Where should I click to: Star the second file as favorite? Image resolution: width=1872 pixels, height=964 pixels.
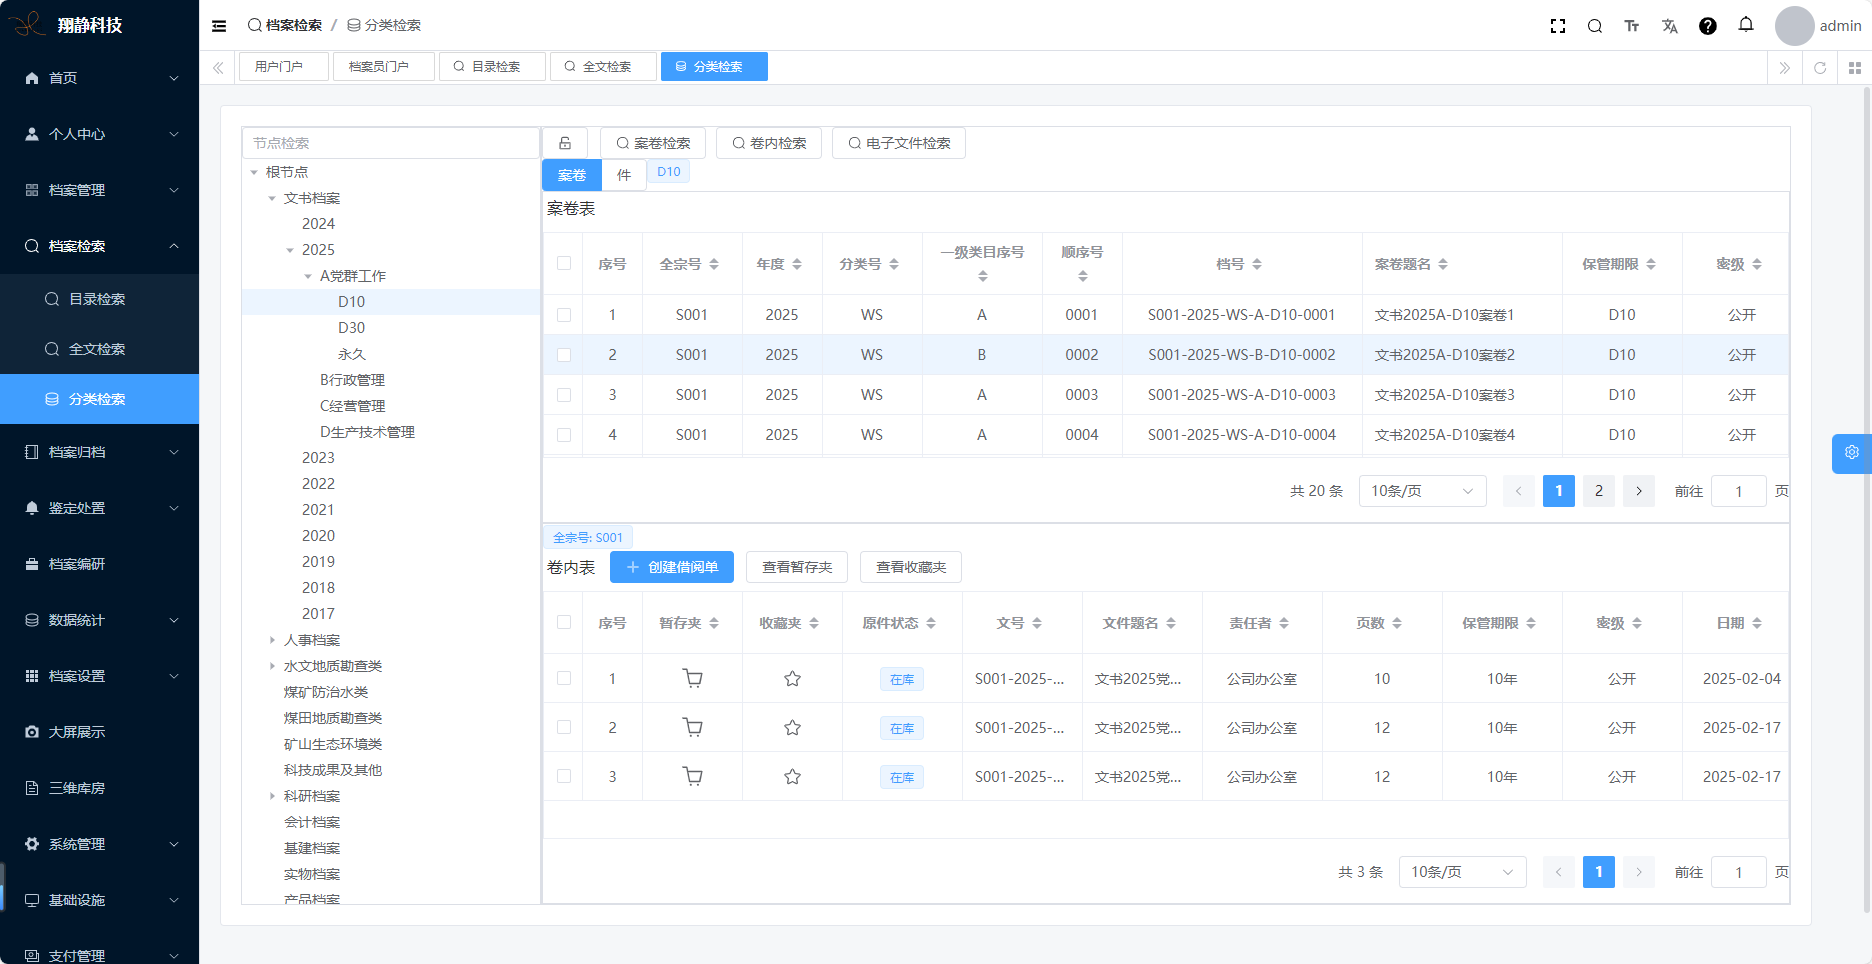coord(792,727)
